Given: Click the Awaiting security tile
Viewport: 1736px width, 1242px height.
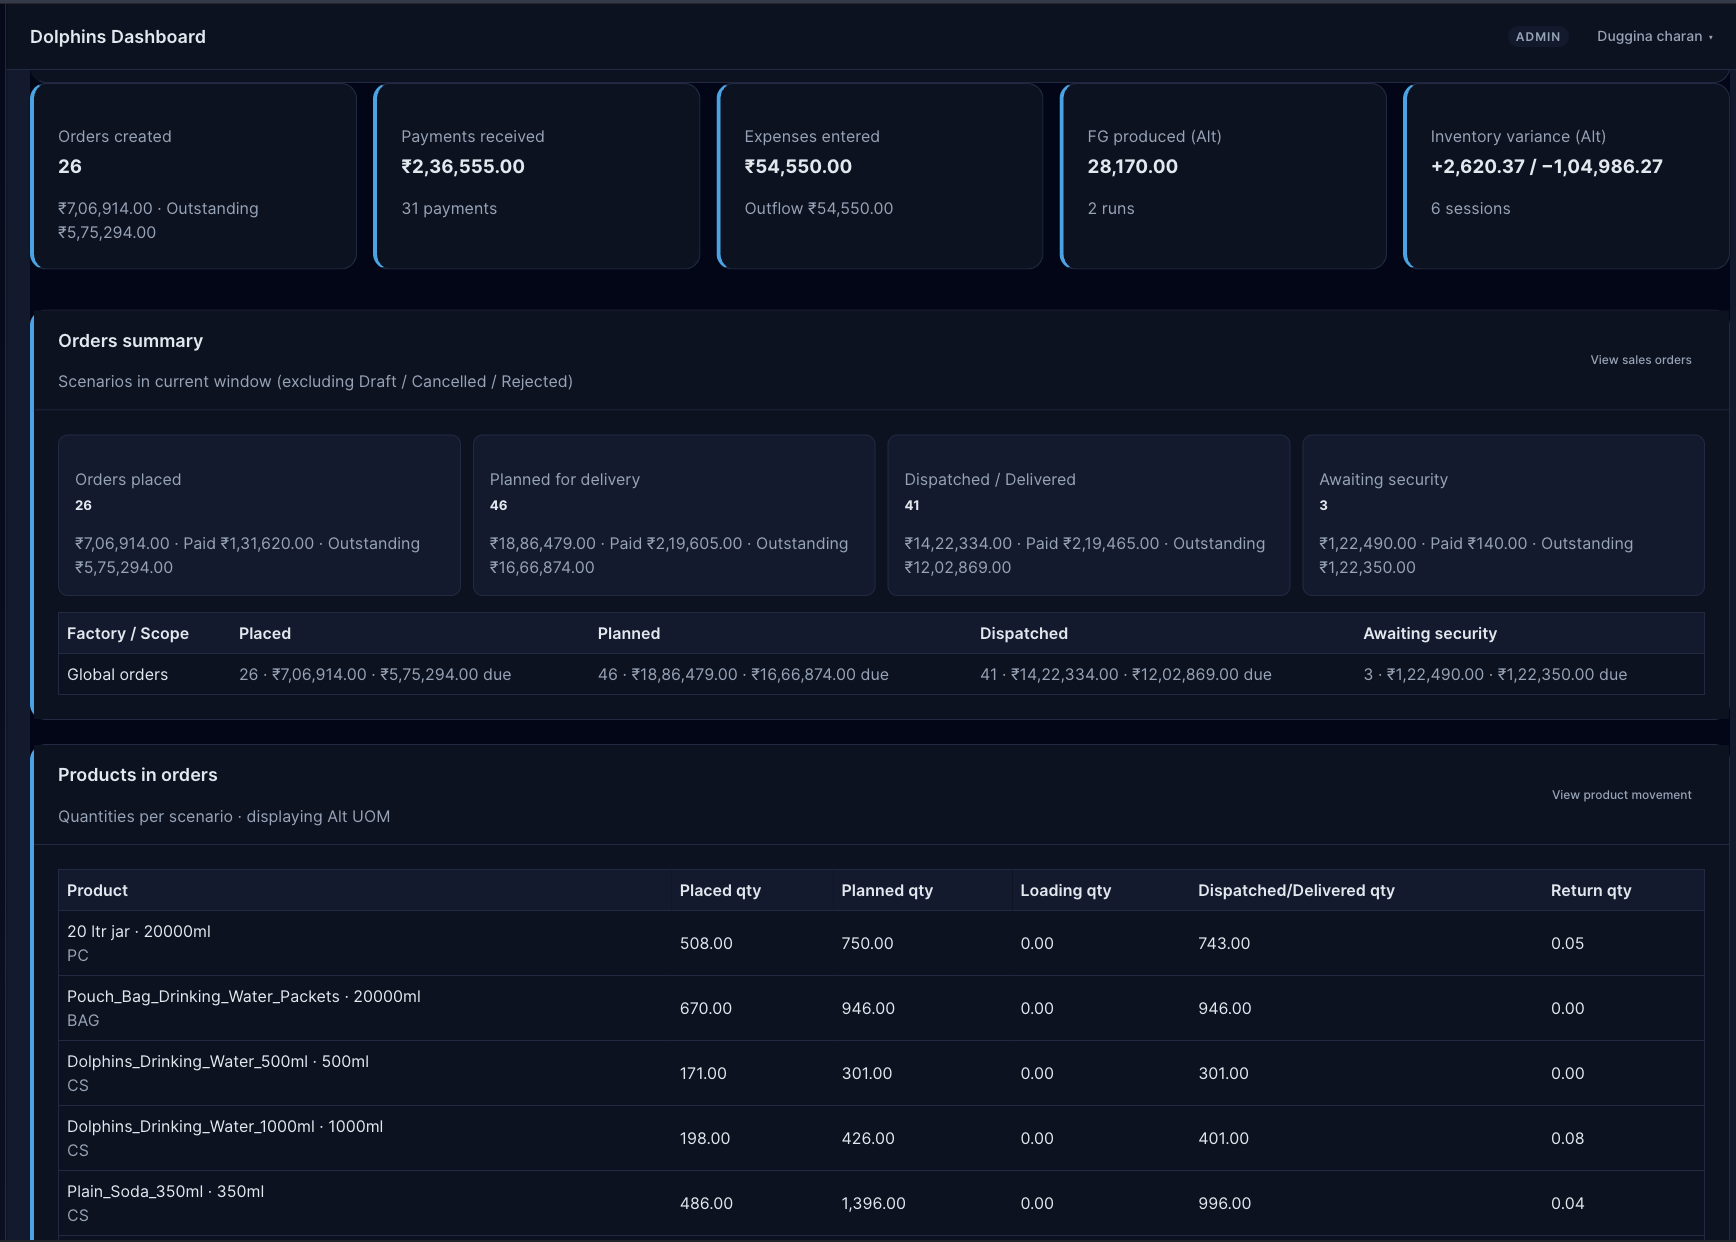Looking at the screenshot, I should click(1503, 515).
